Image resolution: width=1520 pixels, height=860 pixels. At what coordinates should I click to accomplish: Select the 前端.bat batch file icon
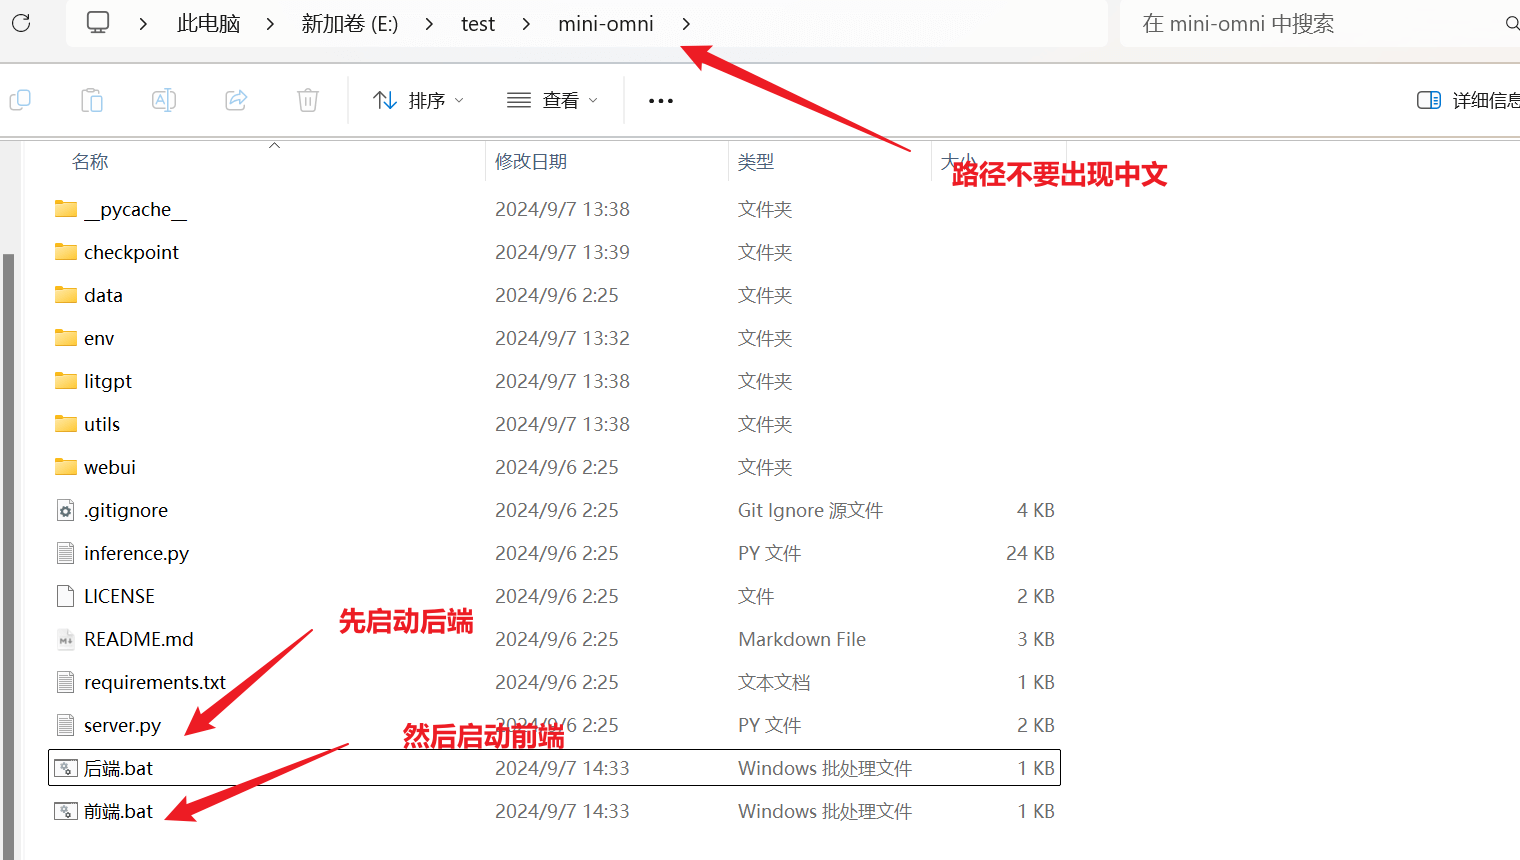click(x=66, y=811)
